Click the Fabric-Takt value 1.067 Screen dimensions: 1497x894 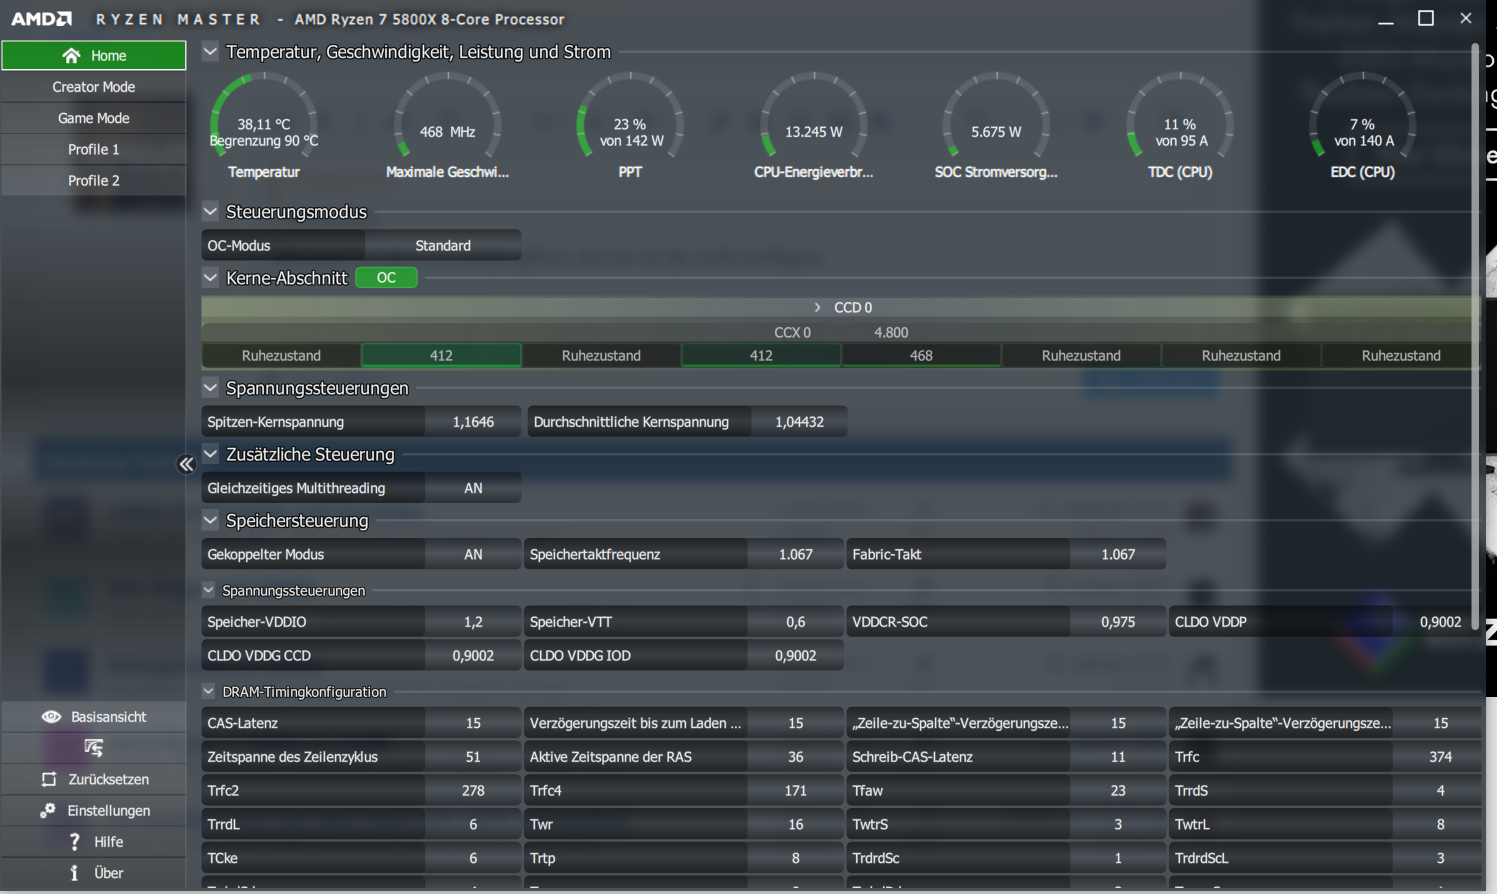tap(1118, 554)
